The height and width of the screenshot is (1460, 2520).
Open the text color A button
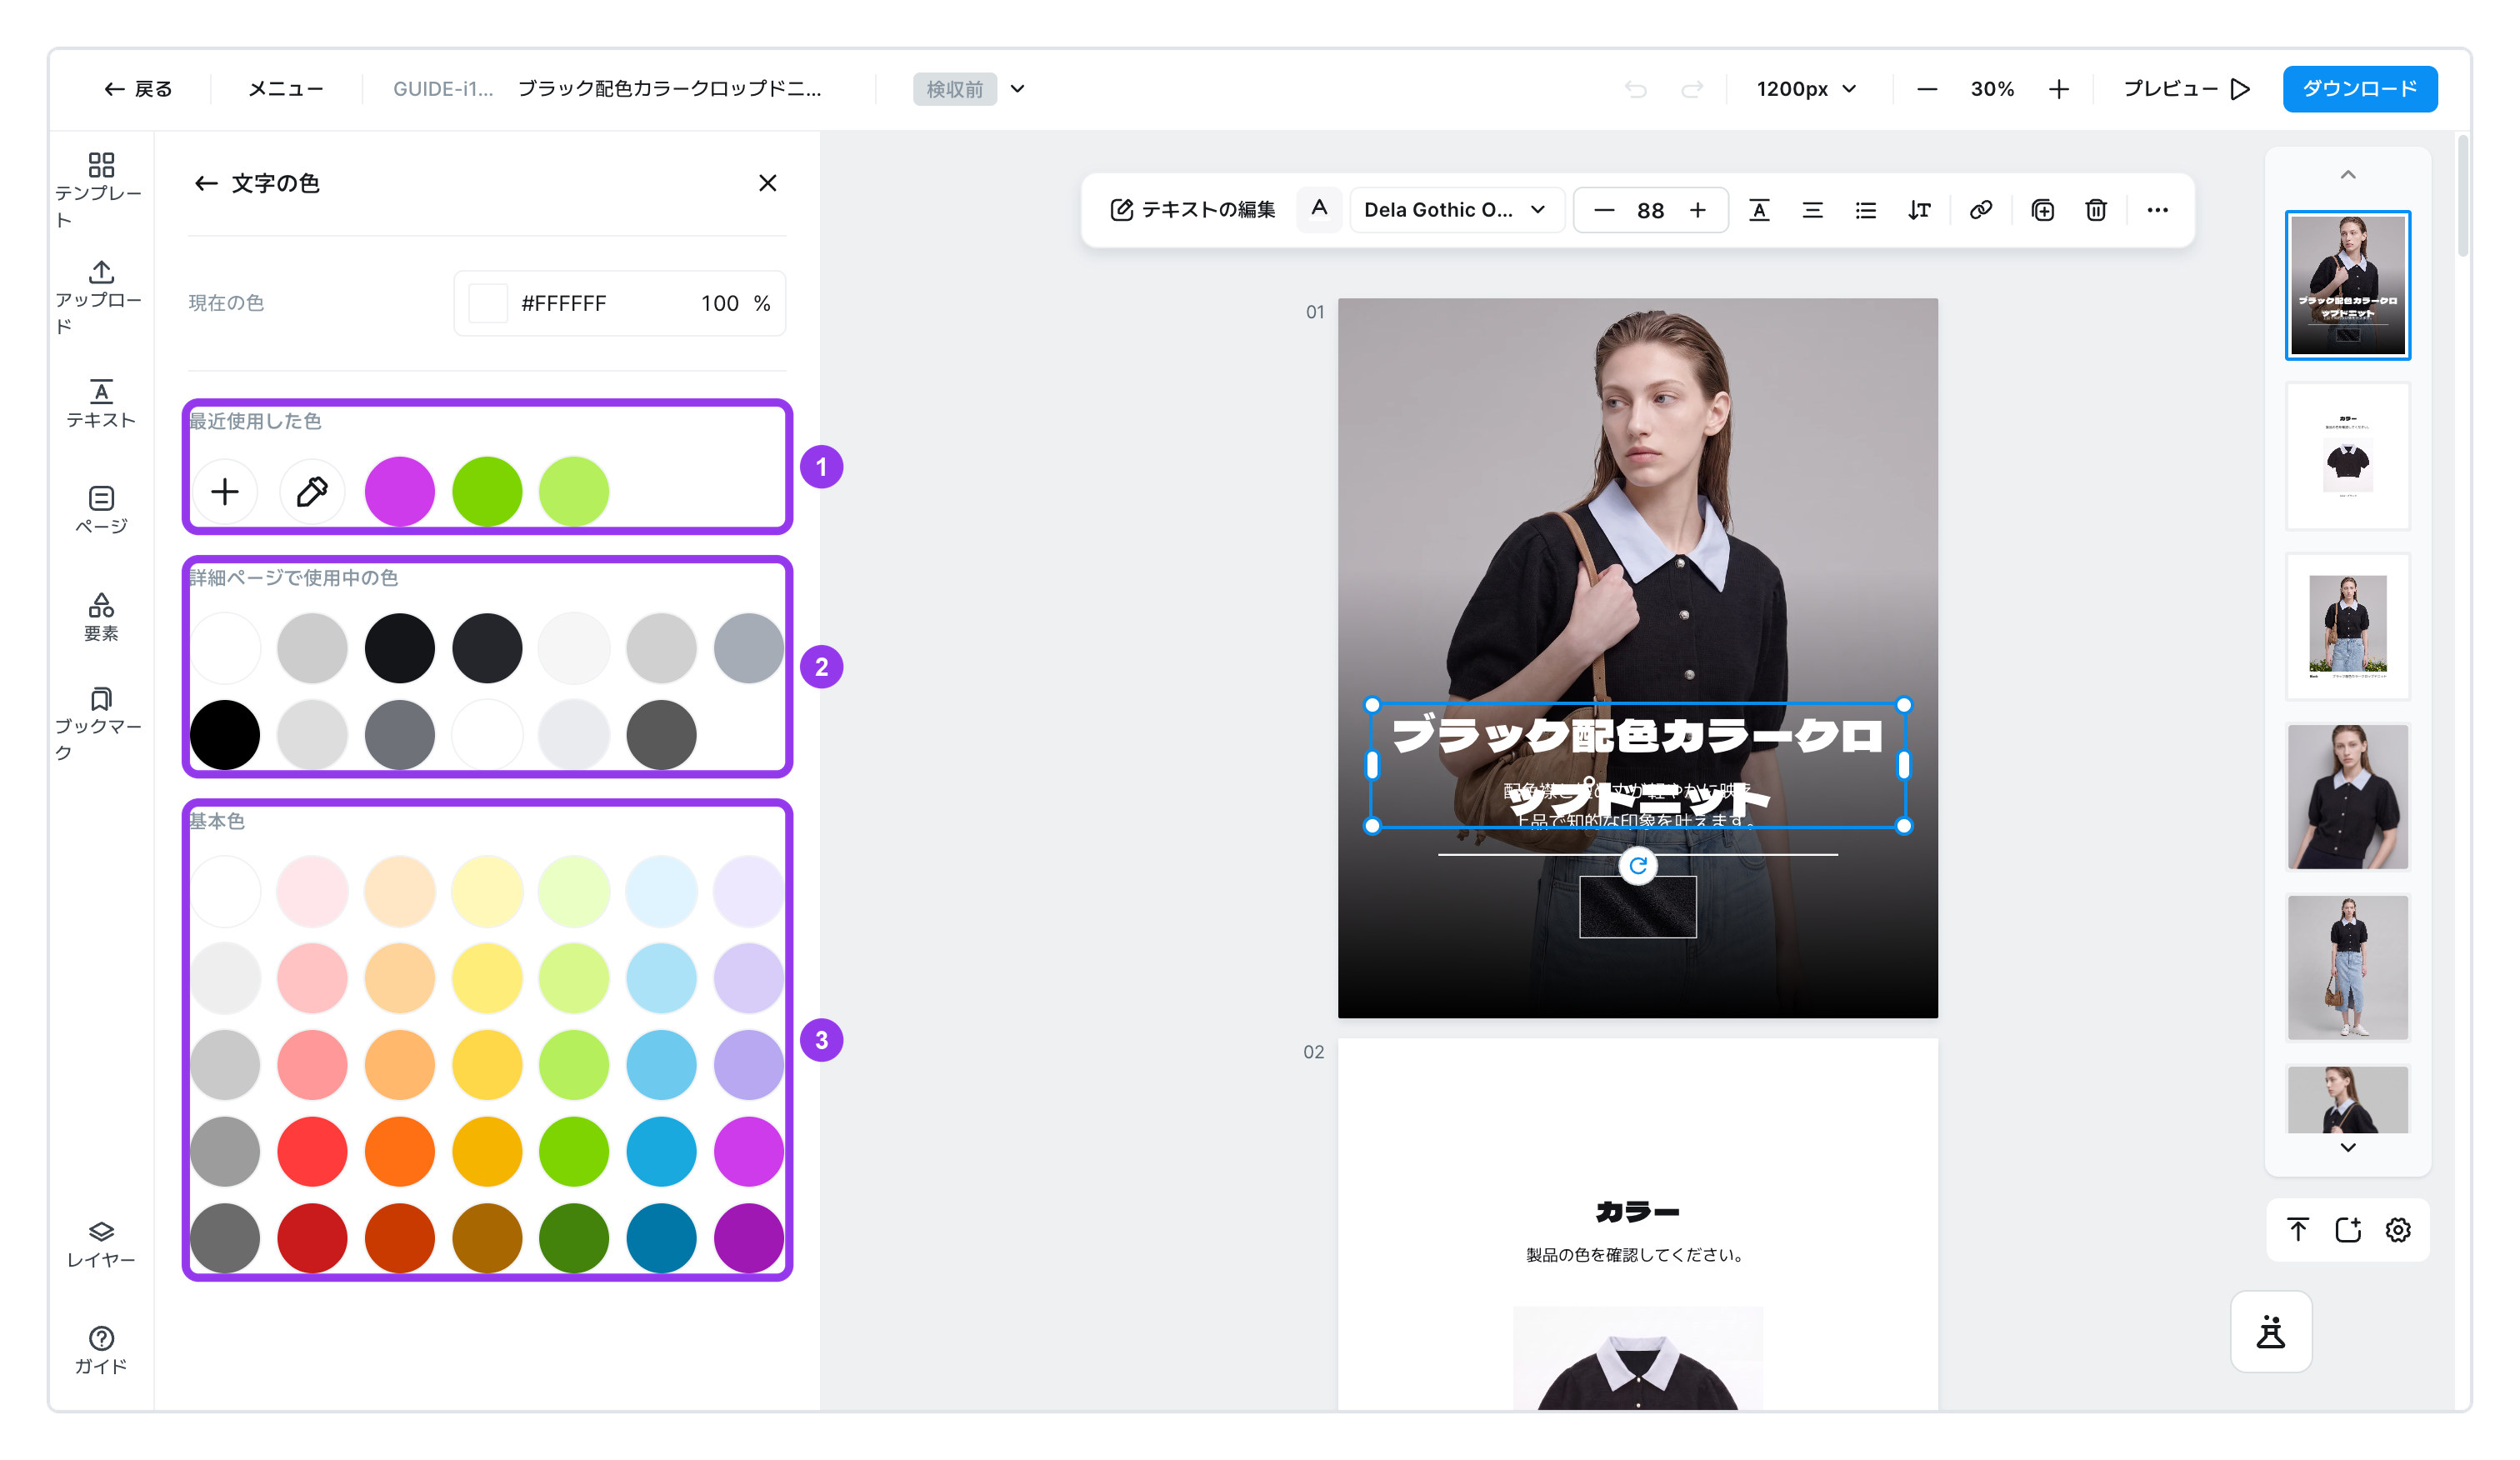[x=1319, y=209]
